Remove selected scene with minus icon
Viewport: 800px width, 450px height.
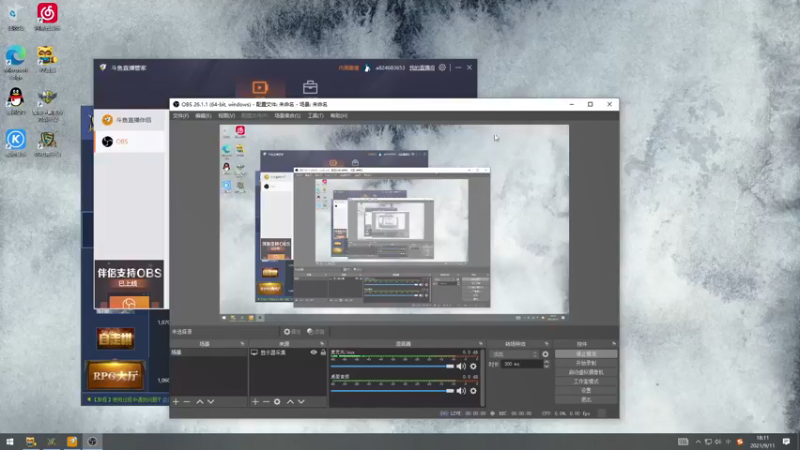(x=187, y=402)
